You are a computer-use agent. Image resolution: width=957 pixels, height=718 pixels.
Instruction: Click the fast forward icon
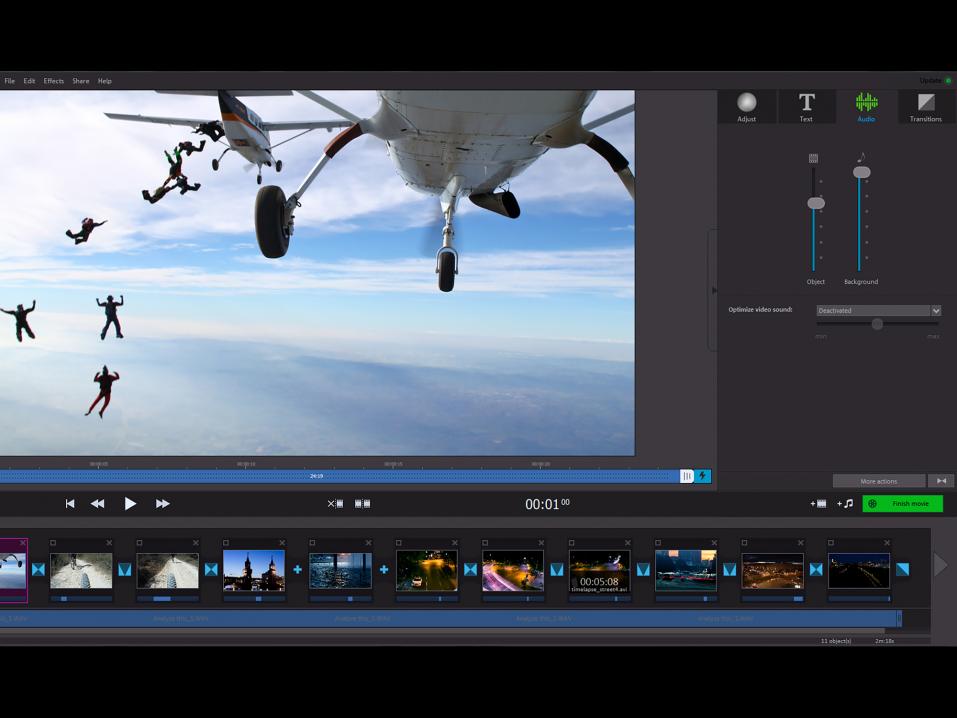click(163, 504)
